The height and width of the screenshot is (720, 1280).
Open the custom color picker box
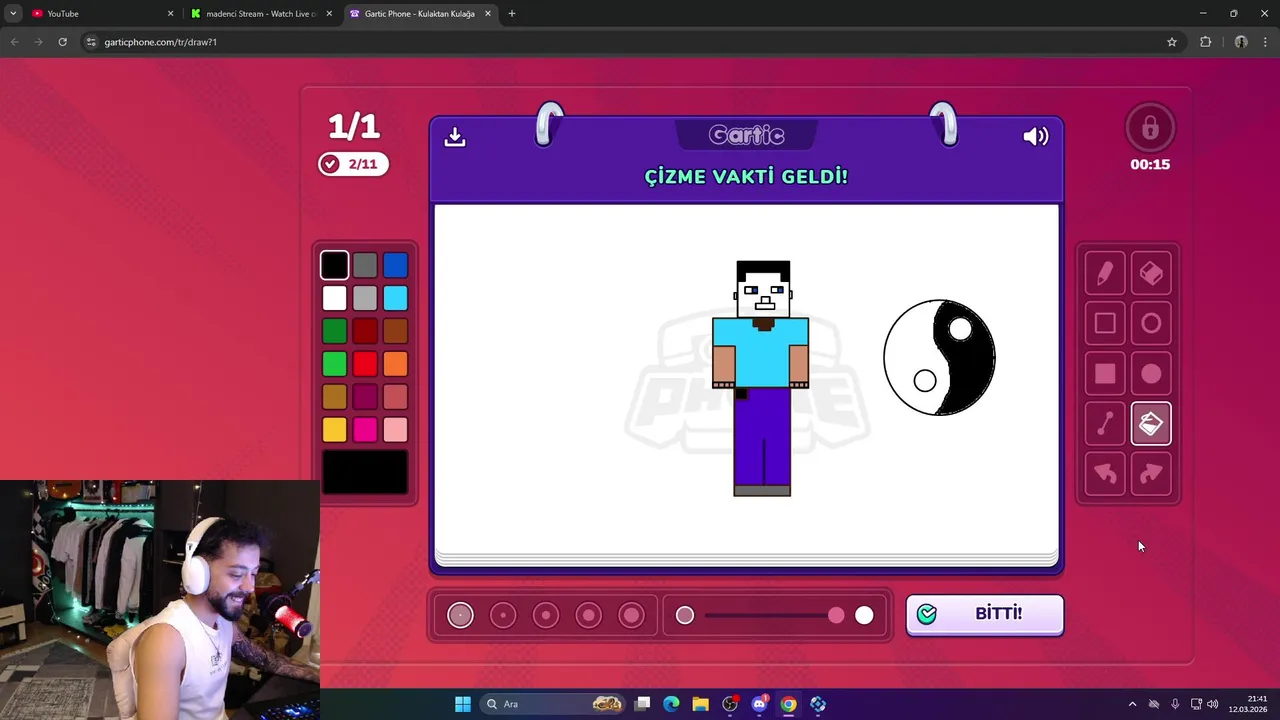pos(365,472)
